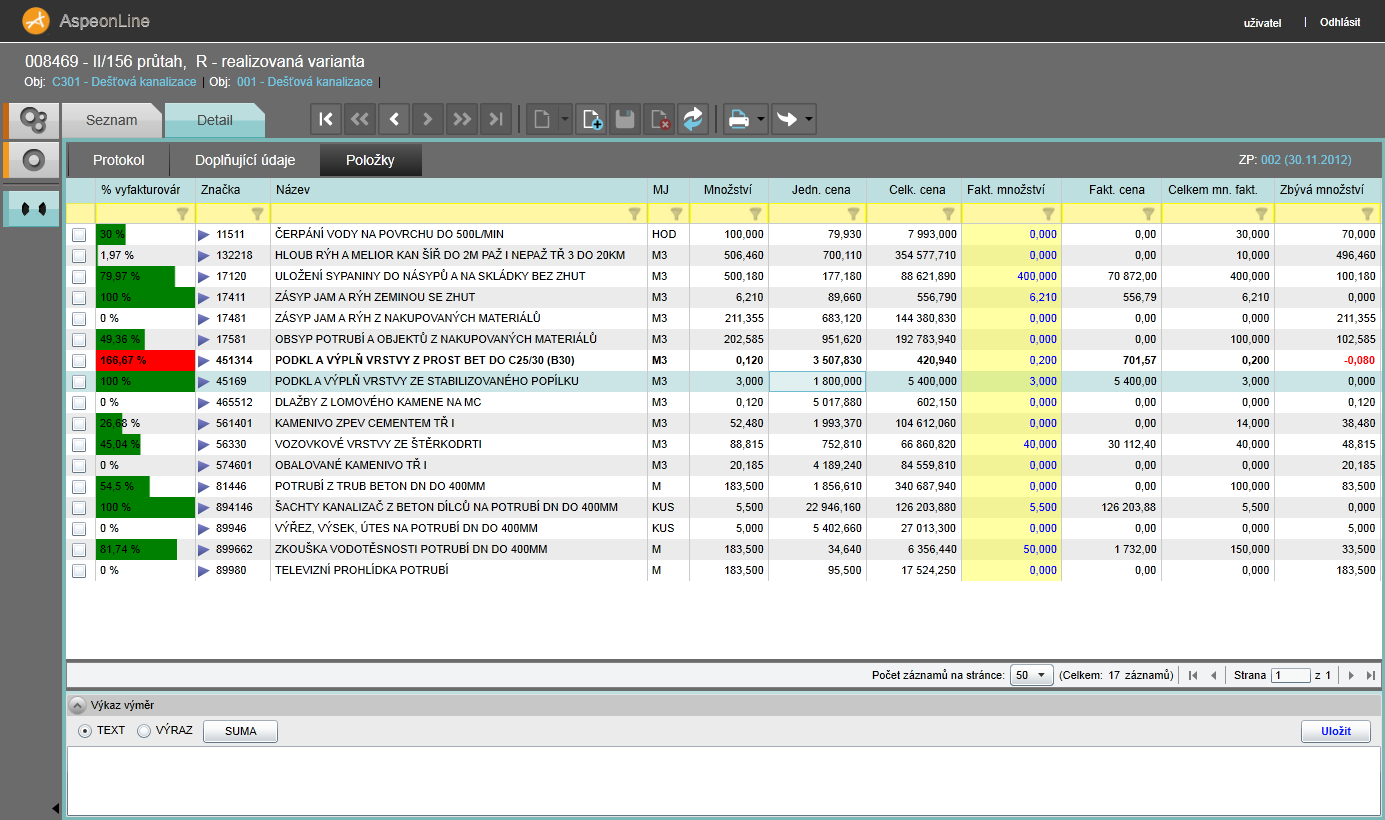
Task: Check the row for item 132218
Action: coord(80,255)
